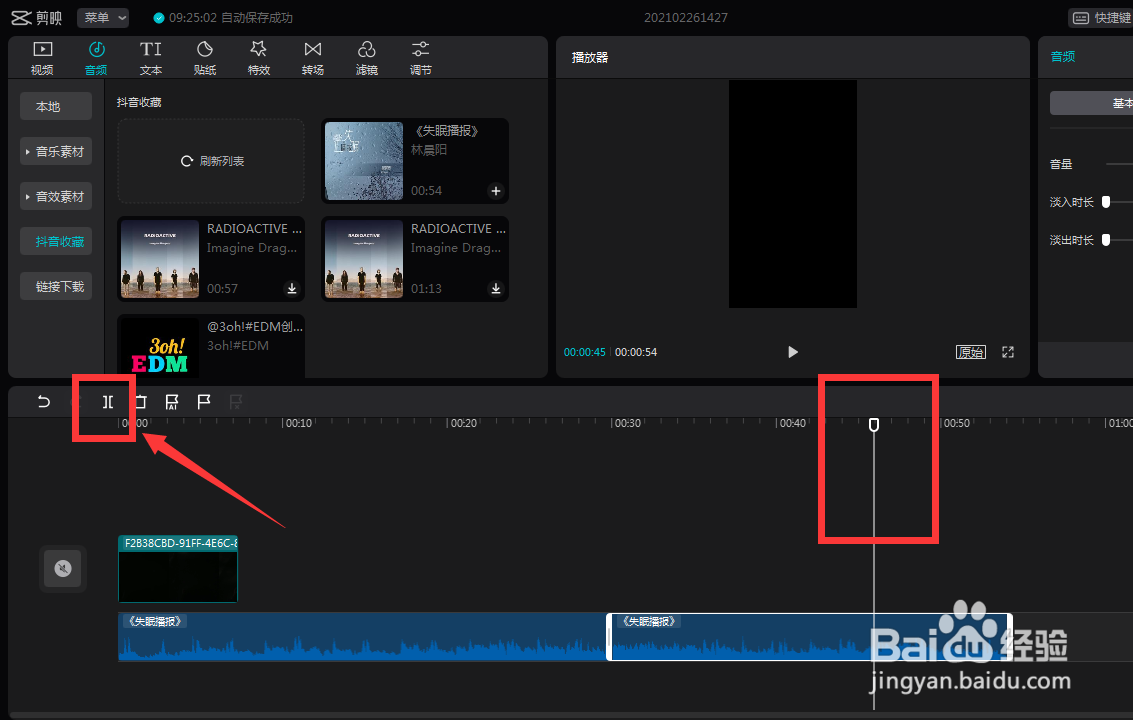1133x720 pixels.
Task: Switch to the 音频 tab in top toolbar
Action: tap(96, 58)
